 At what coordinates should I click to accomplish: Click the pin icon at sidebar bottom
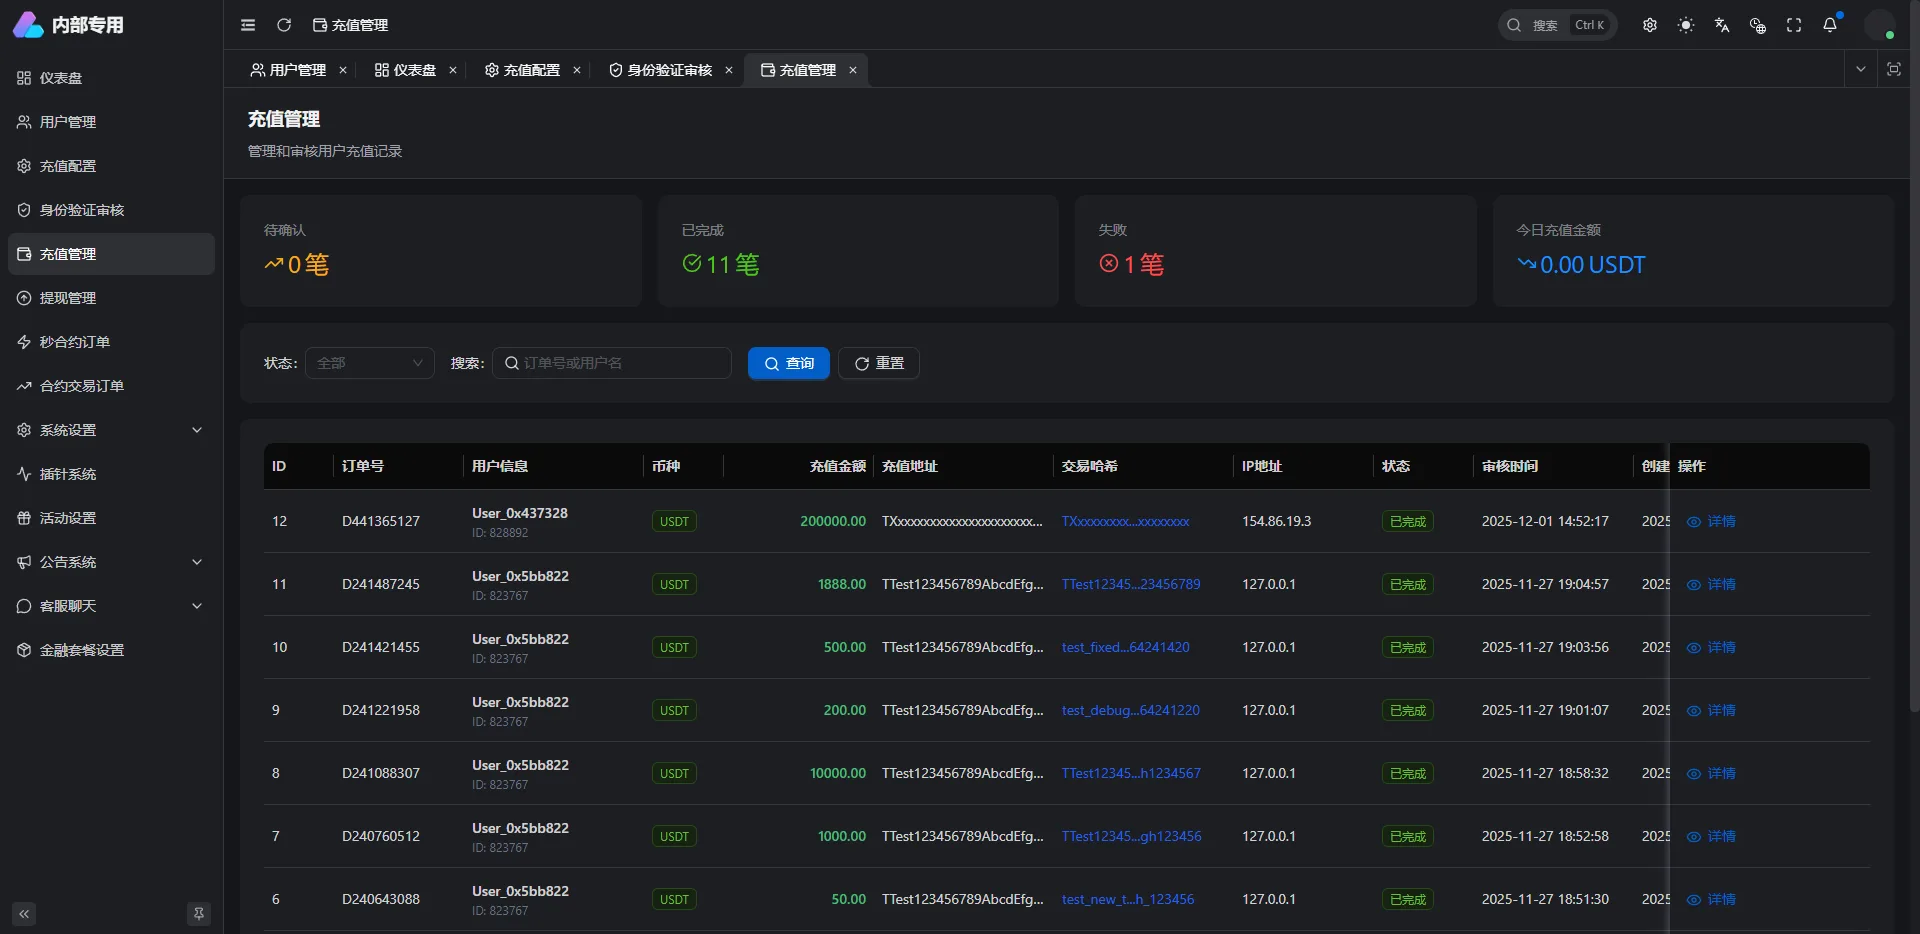(x=199, y=913)
